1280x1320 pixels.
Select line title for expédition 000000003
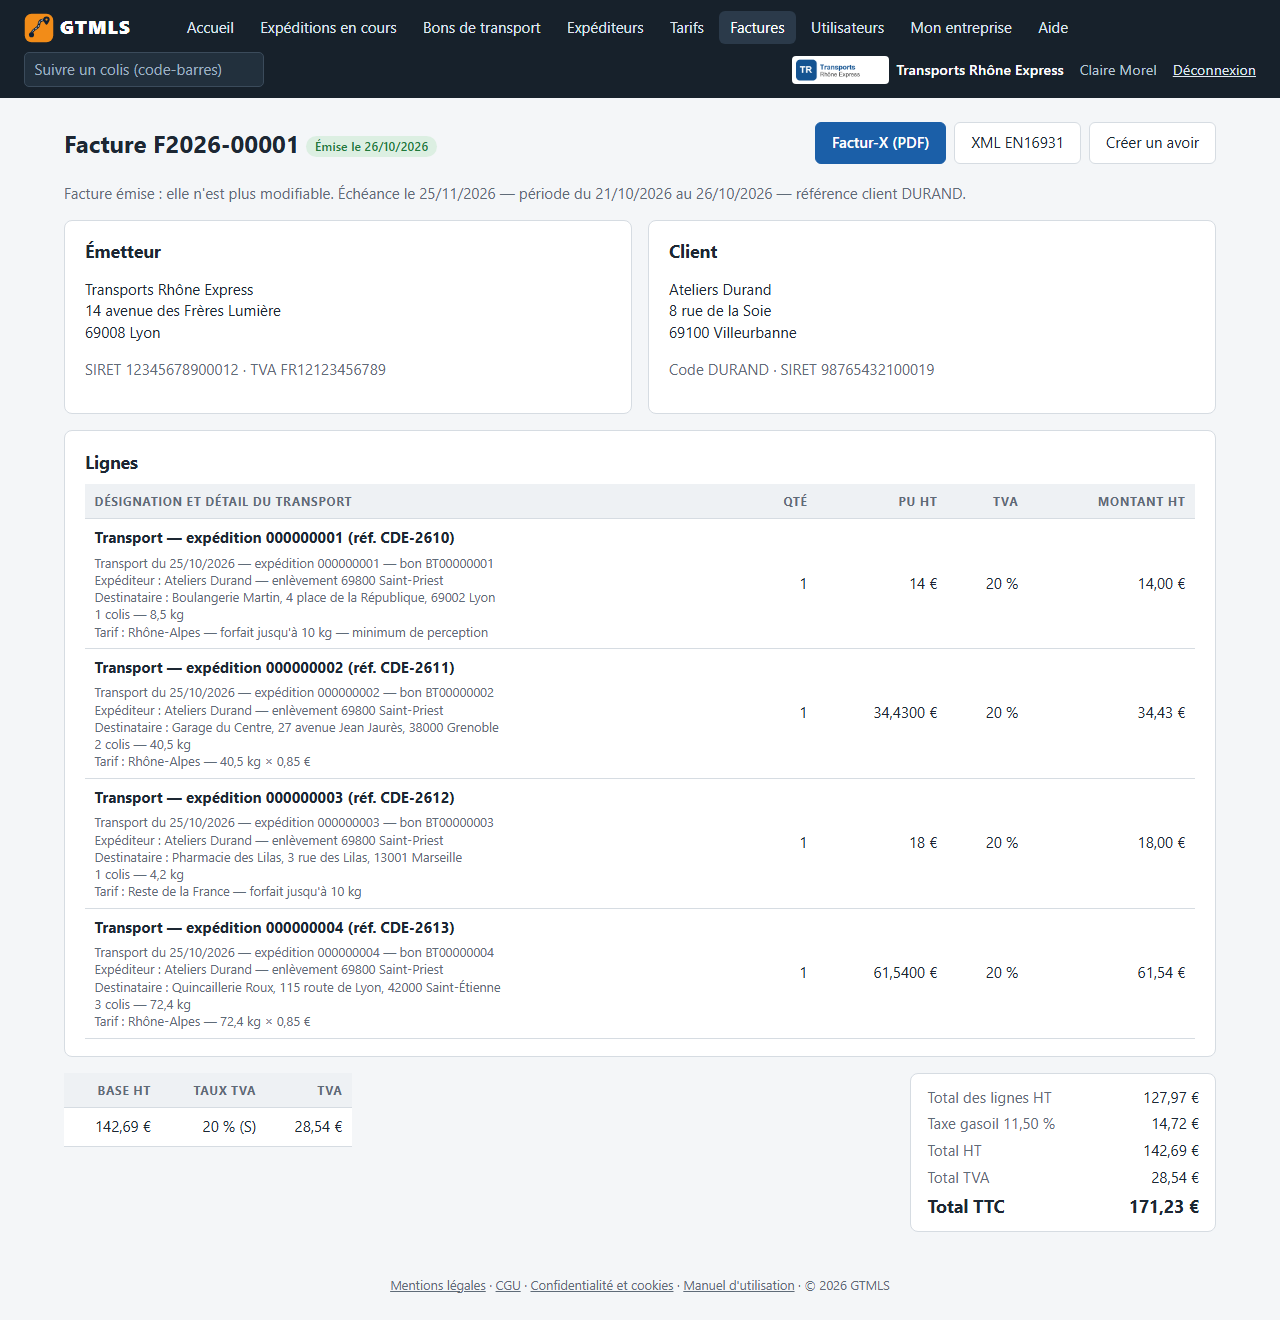(x=275, y=798)
